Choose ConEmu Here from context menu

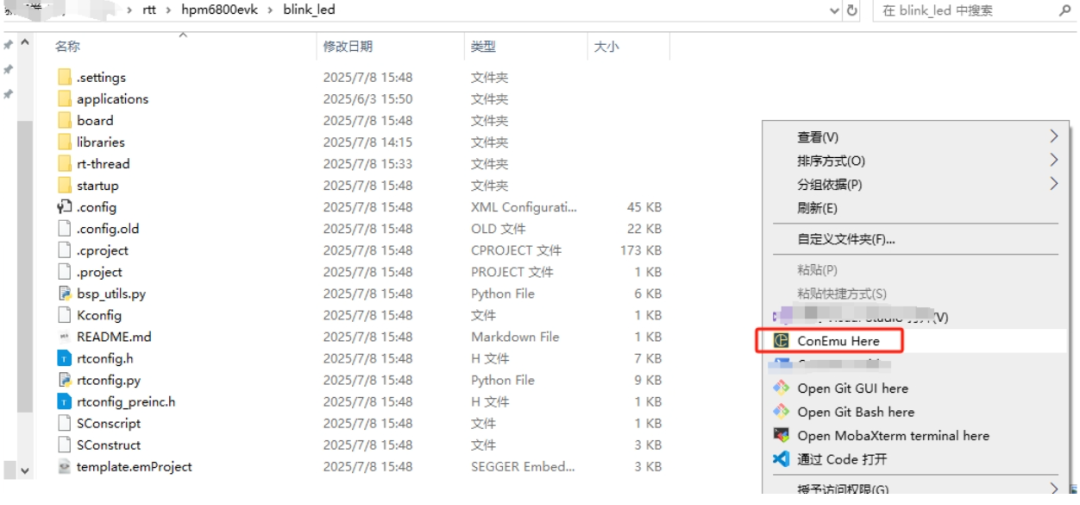click(x=913, y=340)
